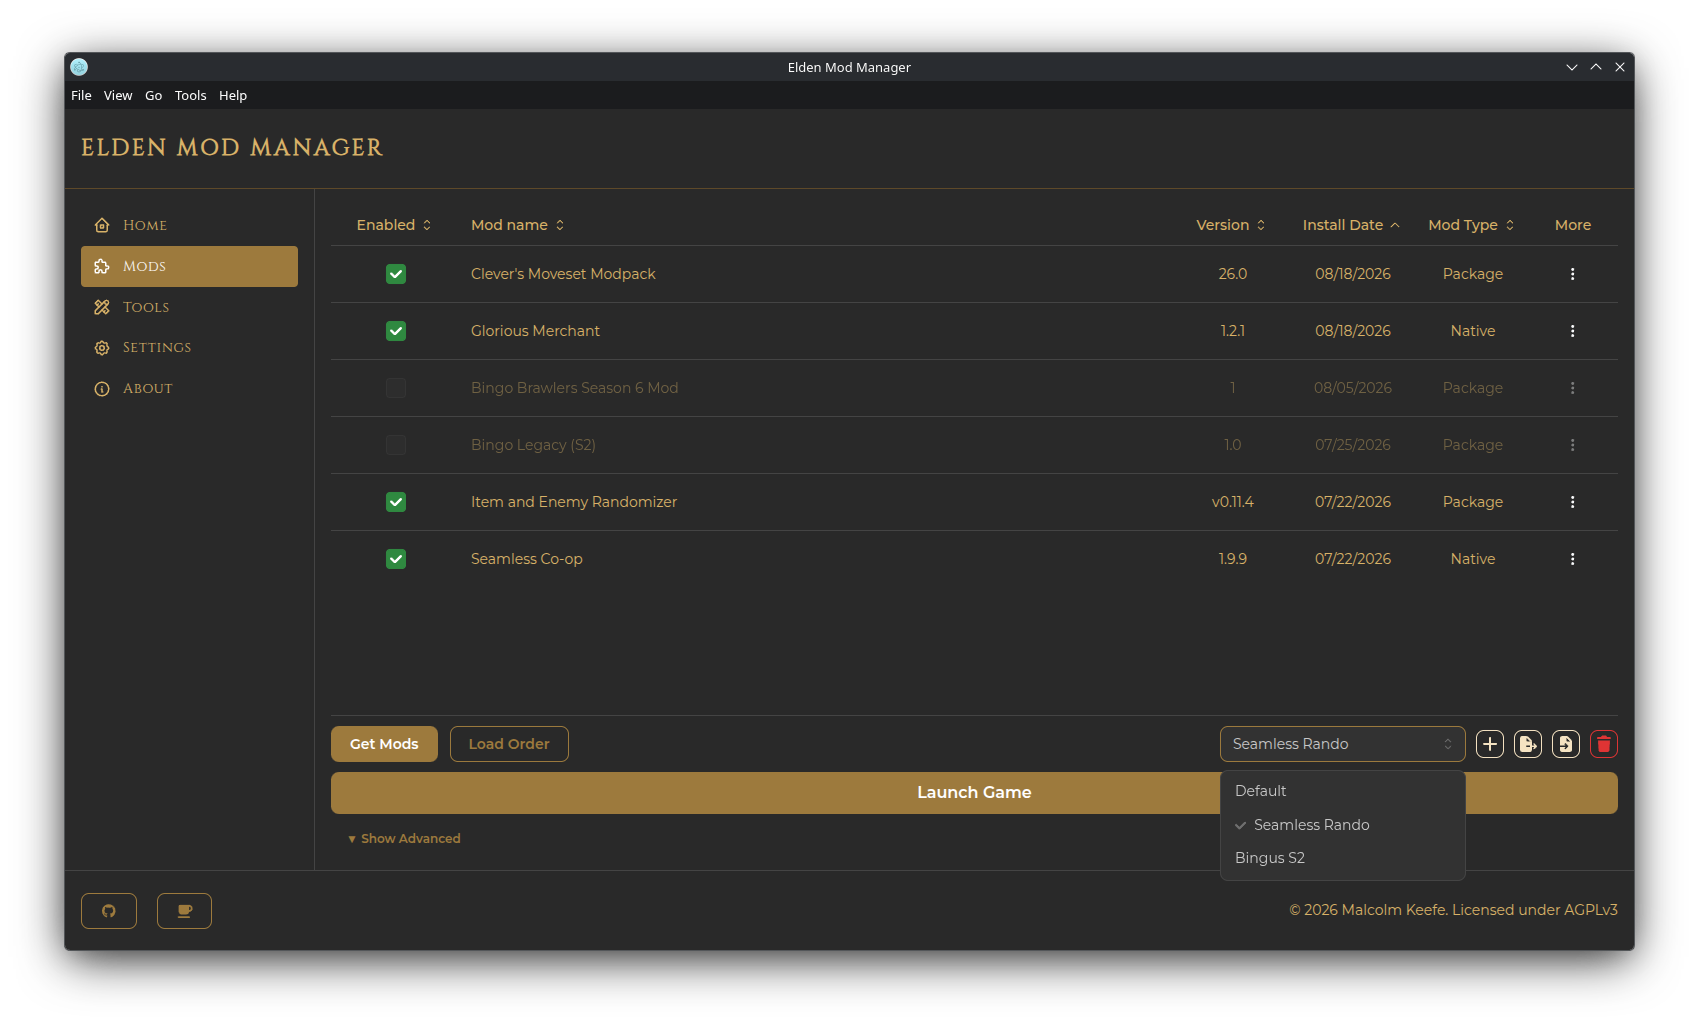The width and height of the screenshot is (1699, 1027).
Task: Open About page in sidebar
Action: click(189, 389)
